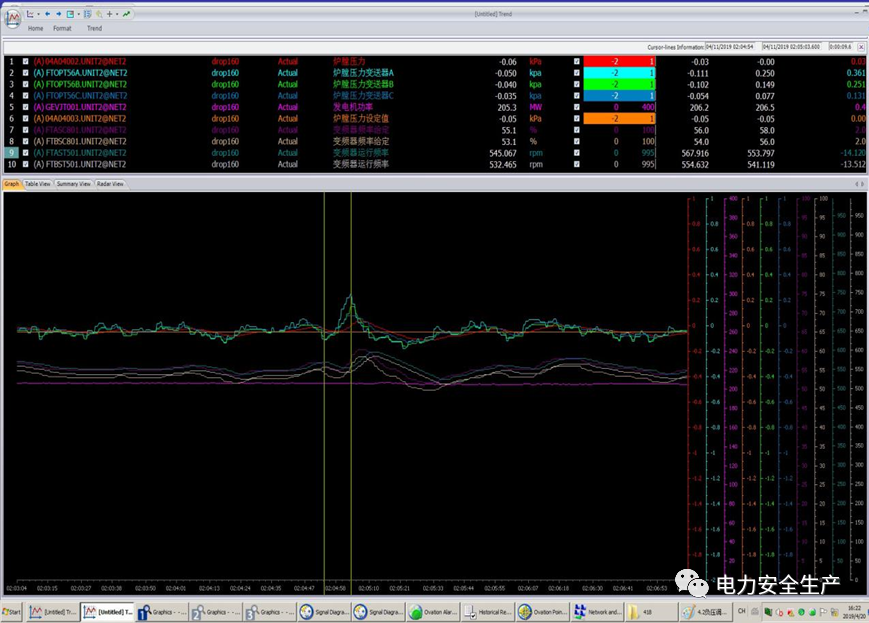Toggle checkbox for row 5 GEVJT001.UNIT2@NET2
This screenshot has height=623, width=869.
click(25, 107)
